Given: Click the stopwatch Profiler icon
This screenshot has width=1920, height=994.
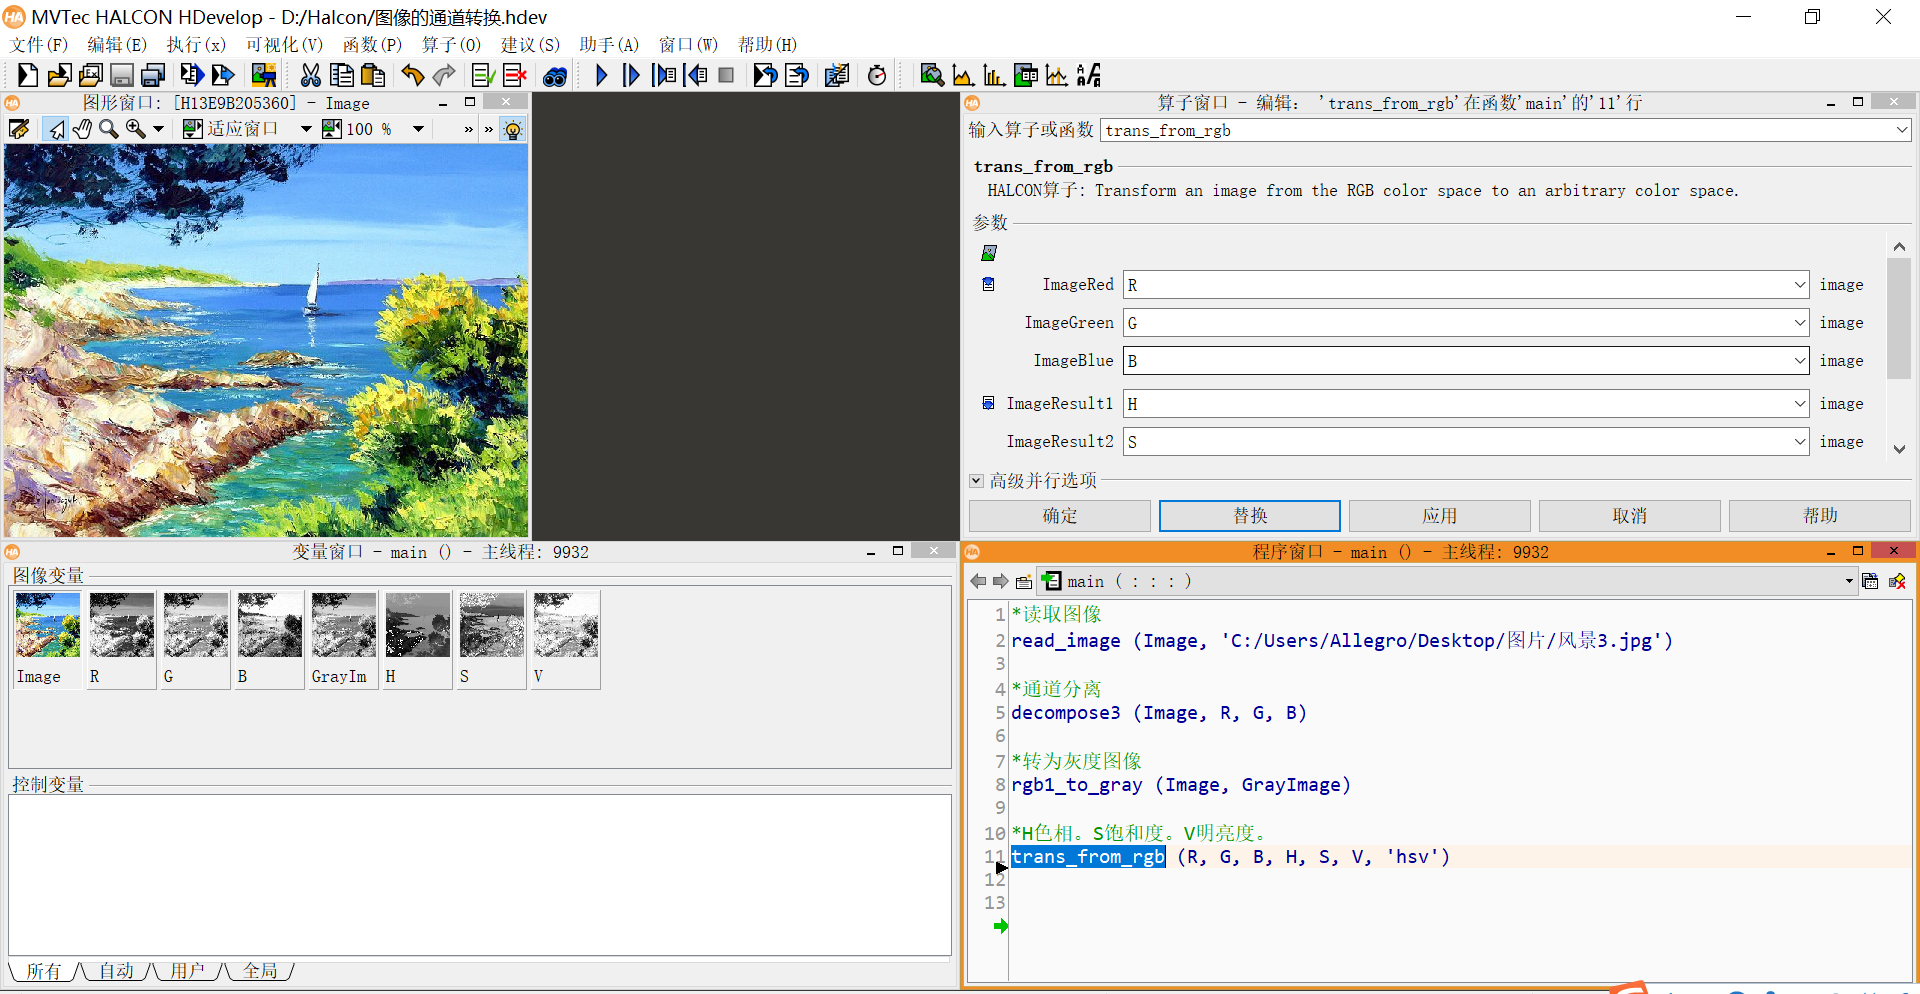Looking at the screenshot, I should pyautogui.click(x=877, y=75).
